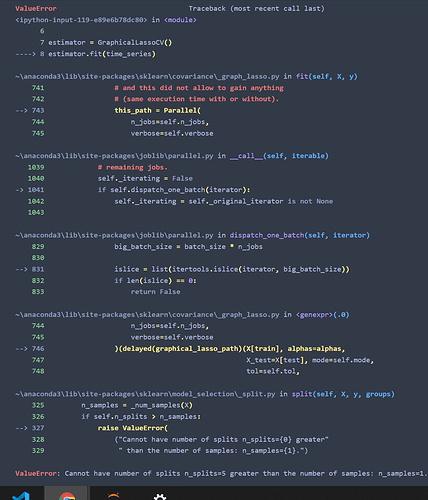Click final ValueError n_splits=5 message
The width and height of the screenshot is (428, 500).
coord(221,474)
